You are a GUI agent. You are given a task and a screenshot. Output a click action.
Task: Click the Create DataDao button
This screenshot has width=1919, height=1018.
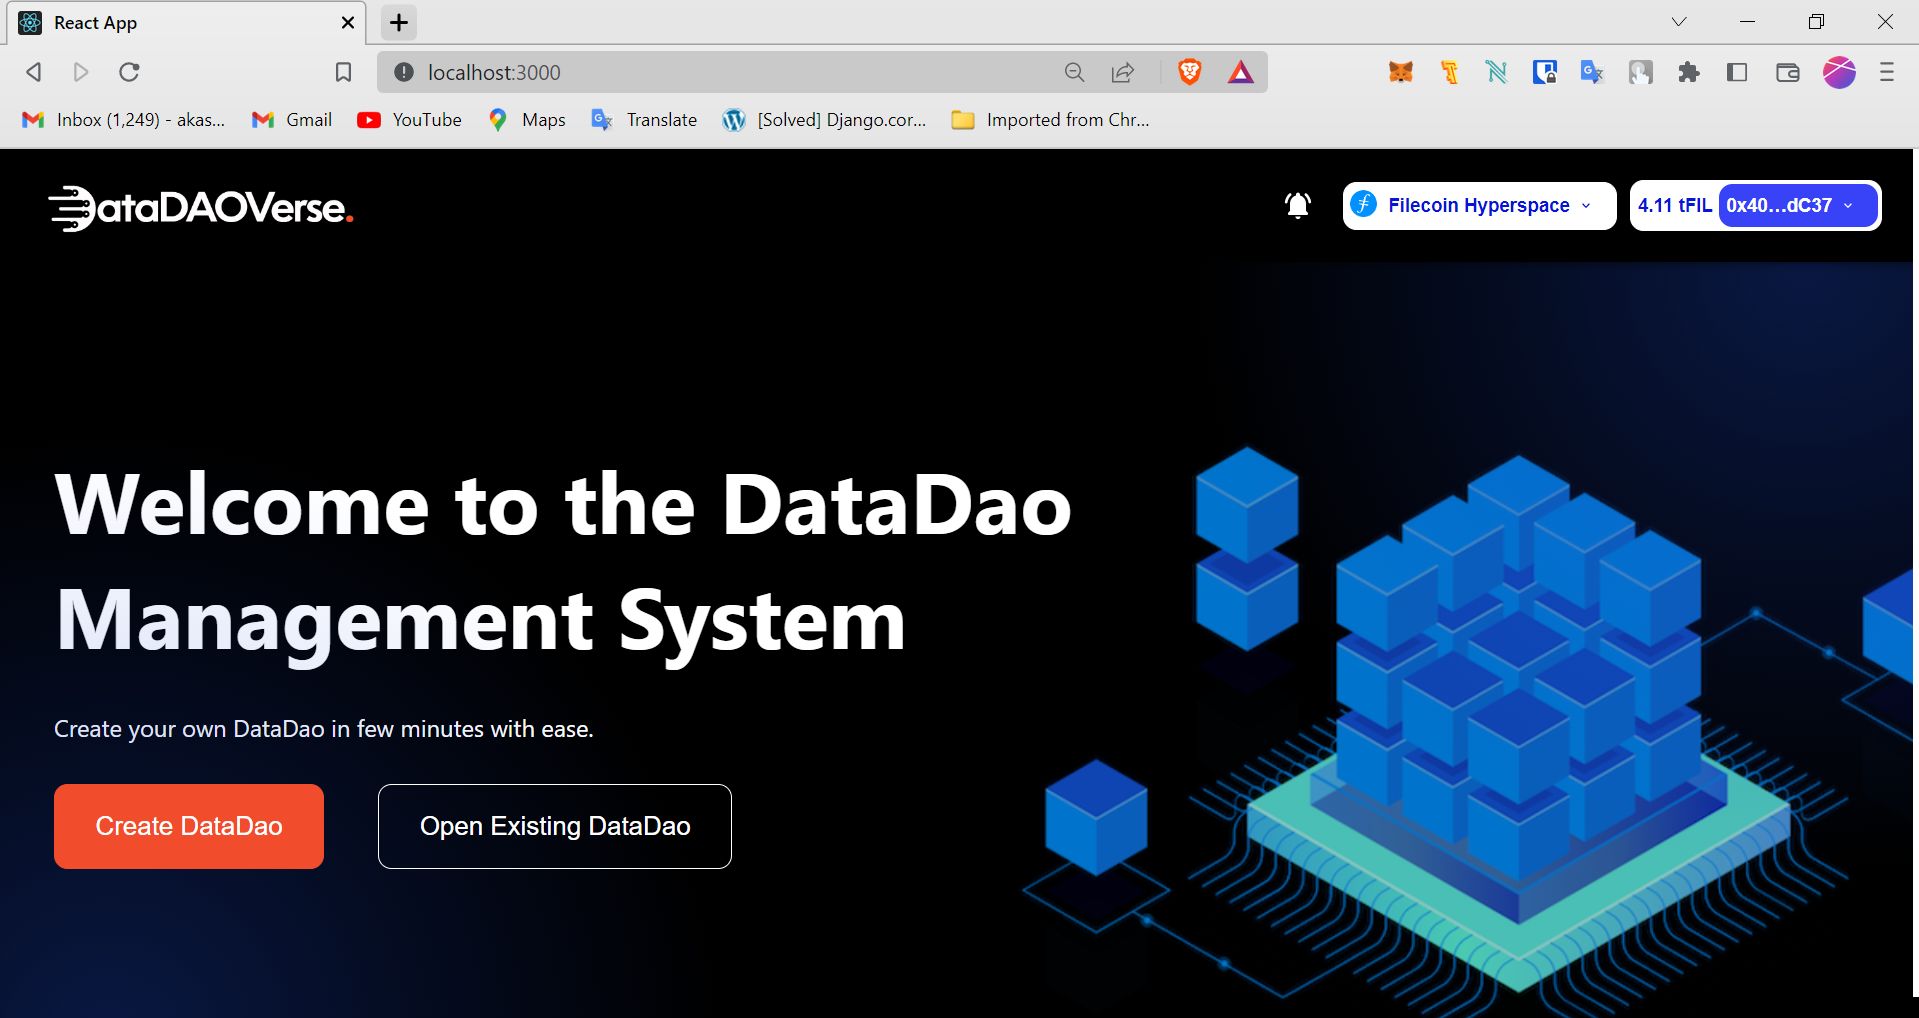point(189,826)
